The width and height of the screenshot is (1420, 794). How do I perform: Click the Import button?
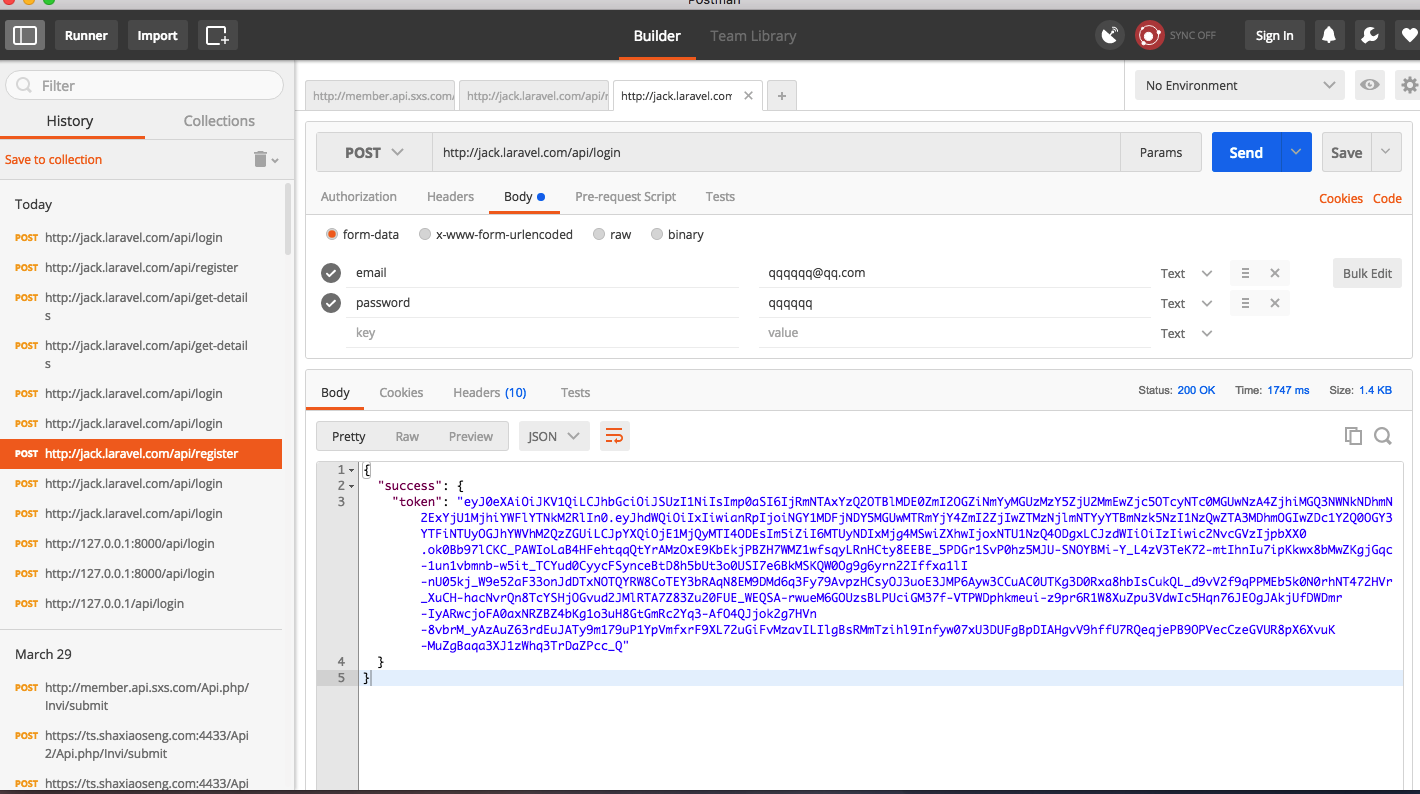[x=157, y=35]
